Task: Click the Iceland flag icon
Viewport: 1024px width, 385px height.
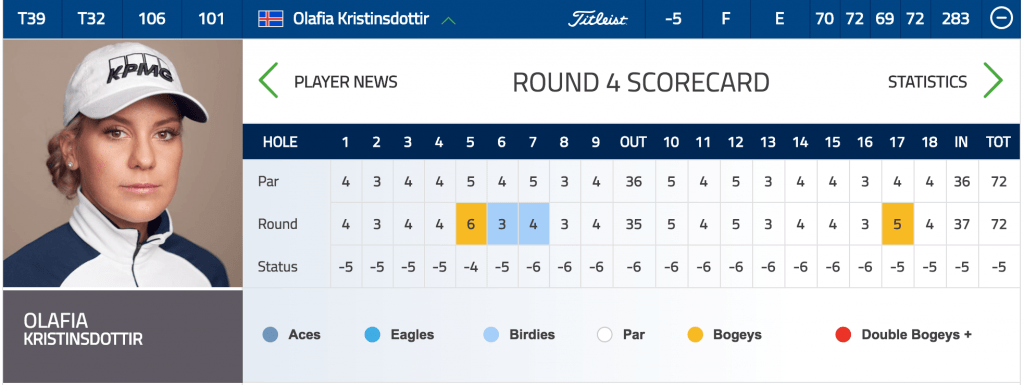Action: click(x=270, y=19)
